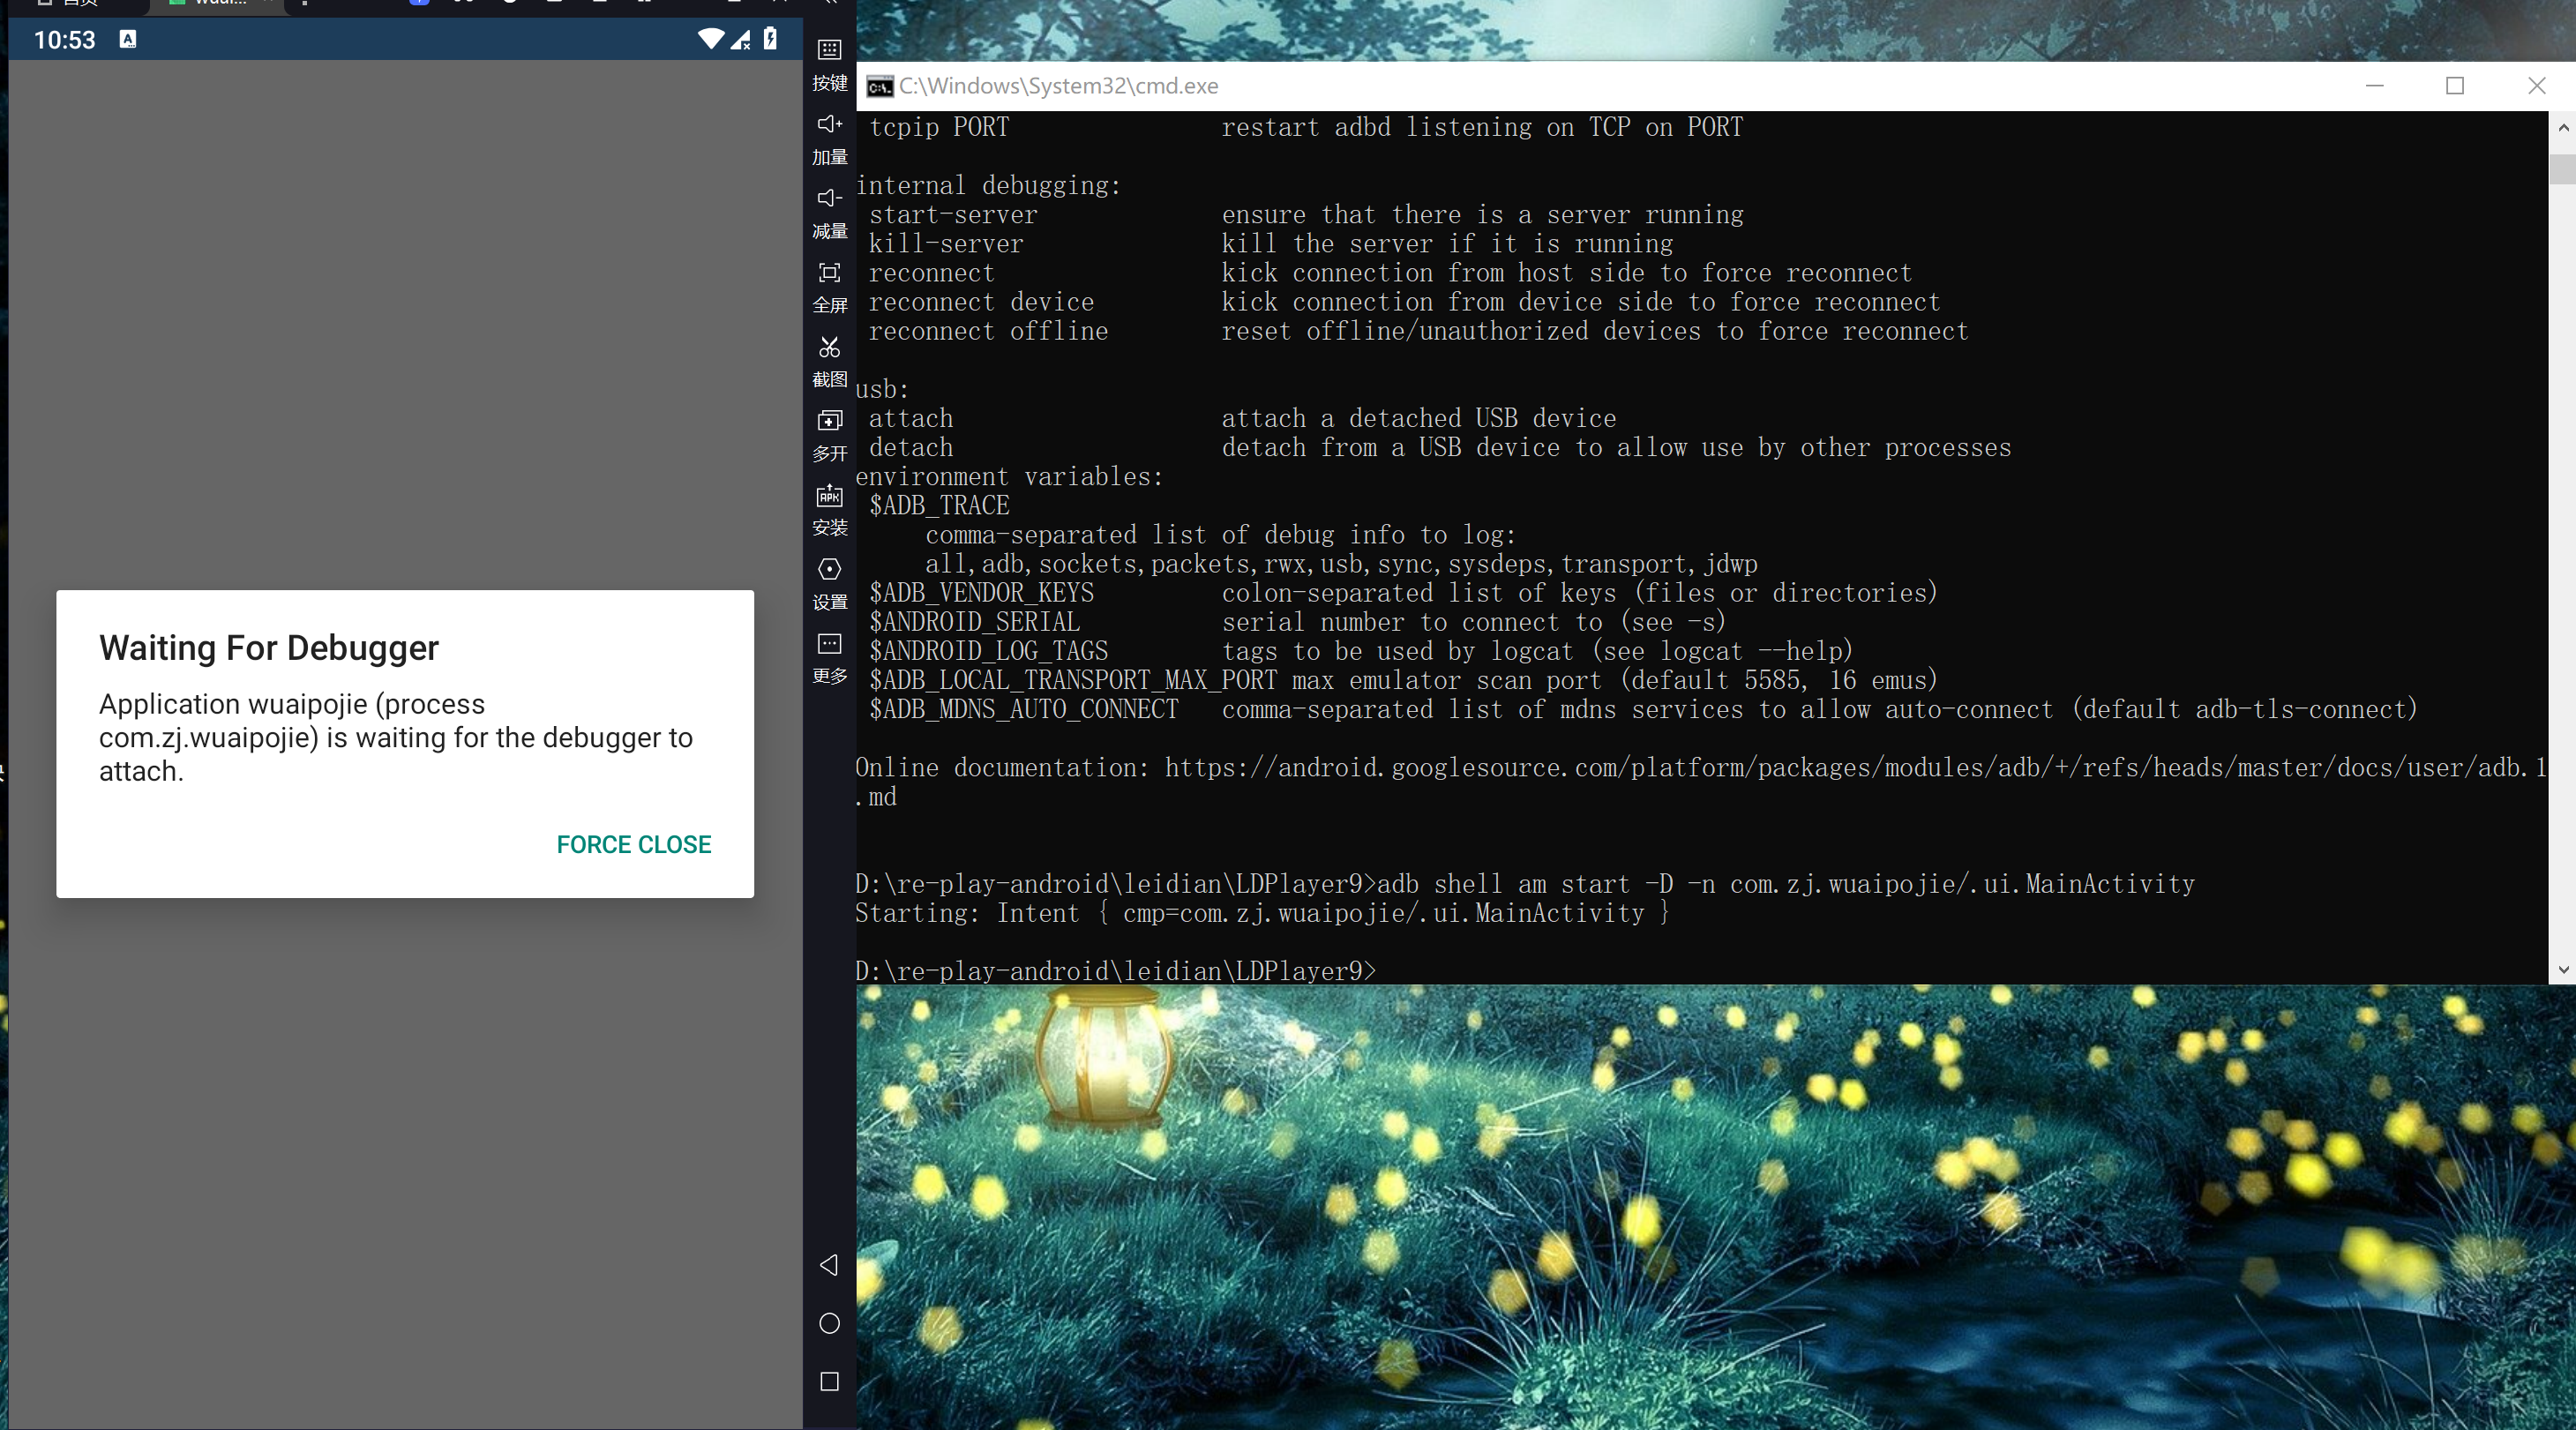This screenshot has width=2576, height=1430.
Task: Click 'reconnect offline' command text
Action: [988, 331]
